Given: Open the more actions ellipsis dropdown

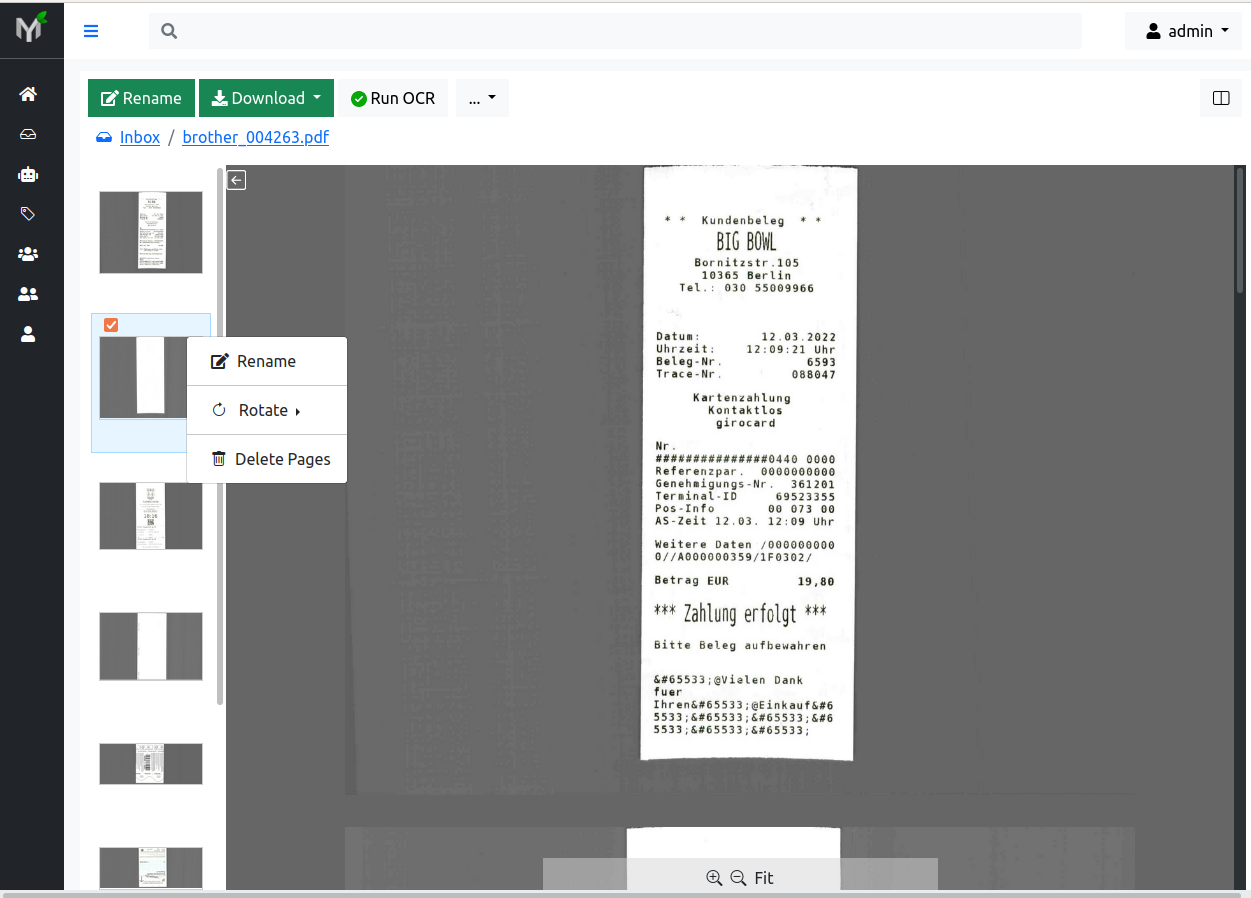Looking at the screenshot, I should tap(482, 98).
